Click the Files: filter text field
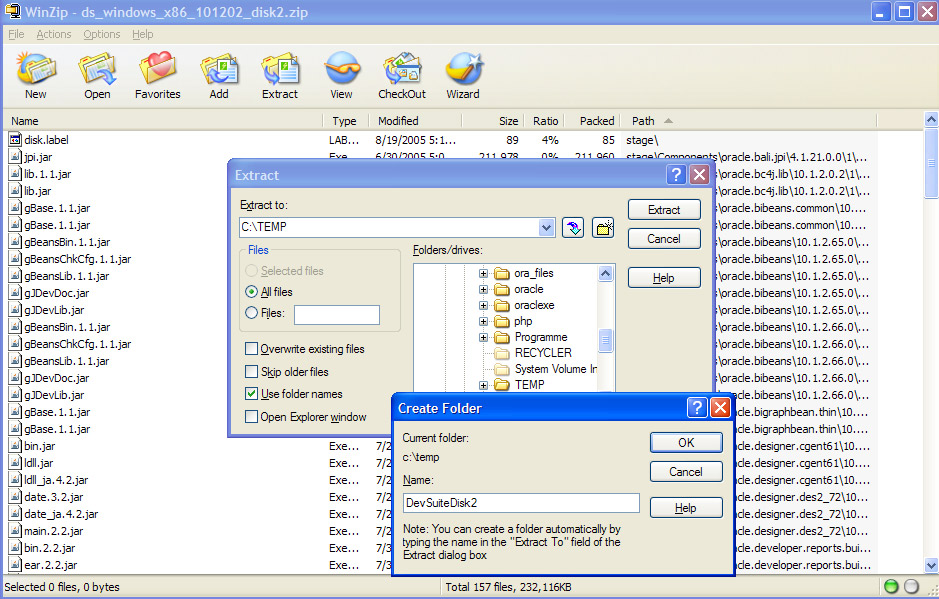Image resolution: width=939 pixels, height=599 pixels. 337,315
